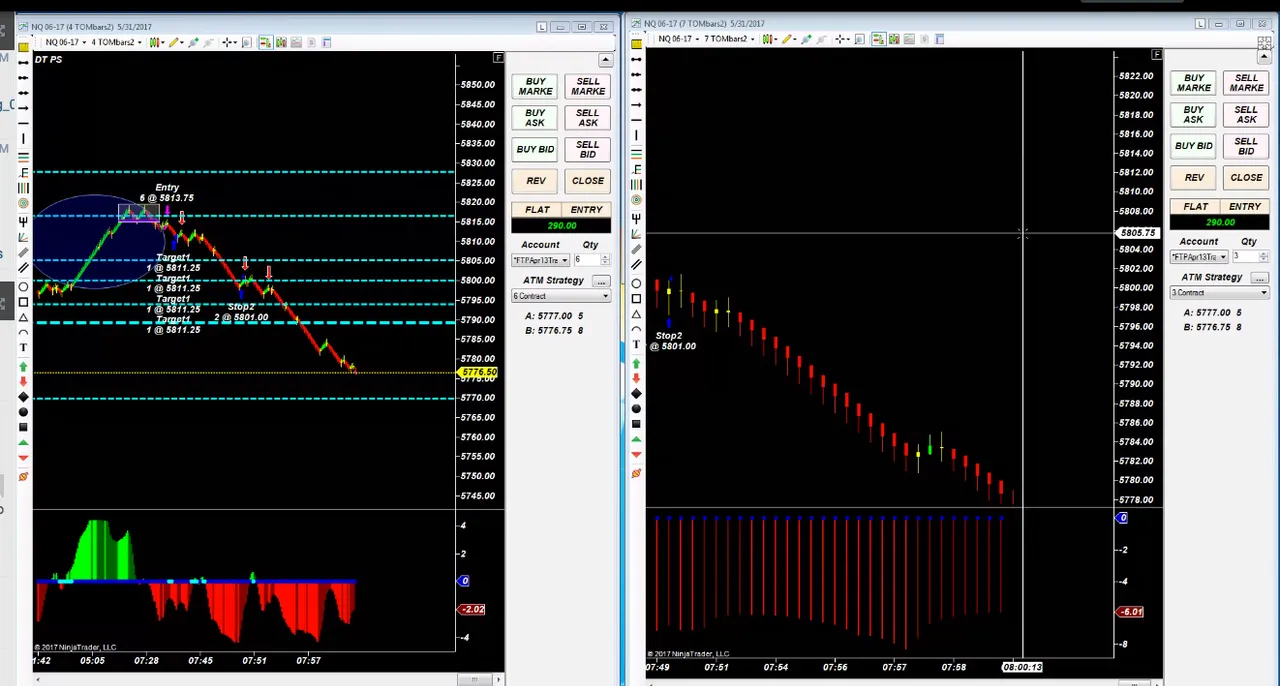The height and width of the screenshot is (686, 1280).
Task: Select red arrow-down marker in right chart
Action: [636, 378]
